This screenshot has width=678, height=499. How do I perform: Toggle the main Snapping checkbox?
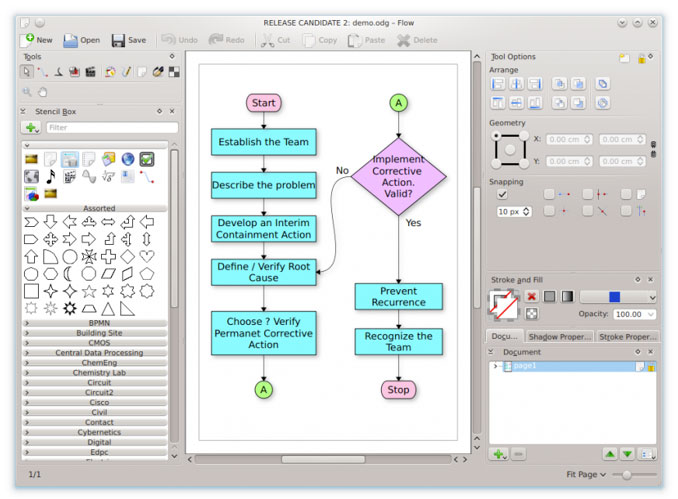point(503,195)
